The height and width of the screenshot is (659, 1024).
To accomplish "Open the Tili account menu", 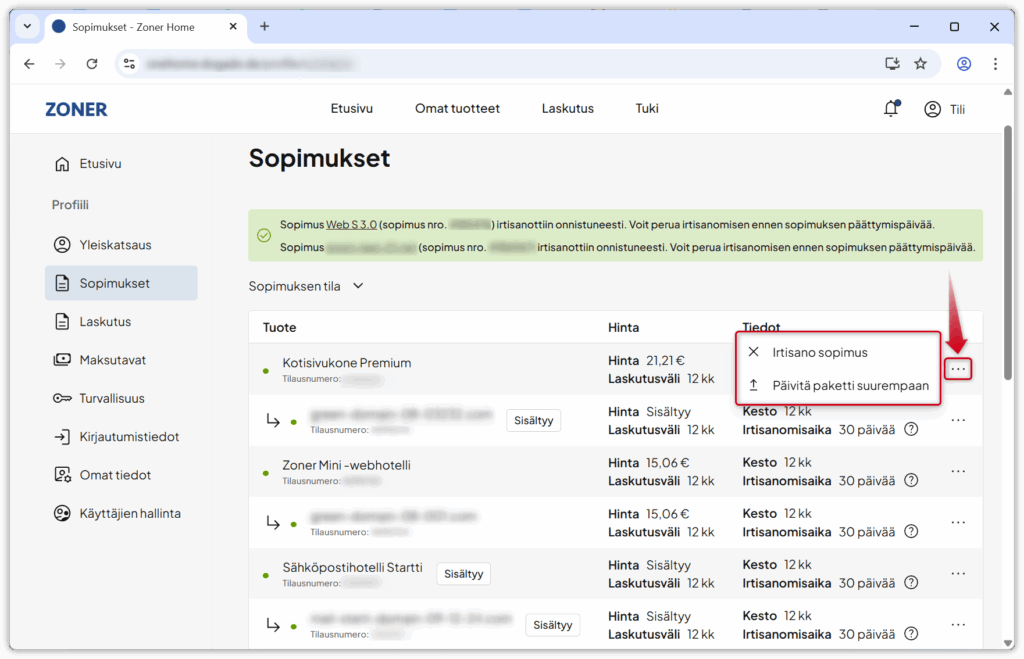I will point(945,109).
